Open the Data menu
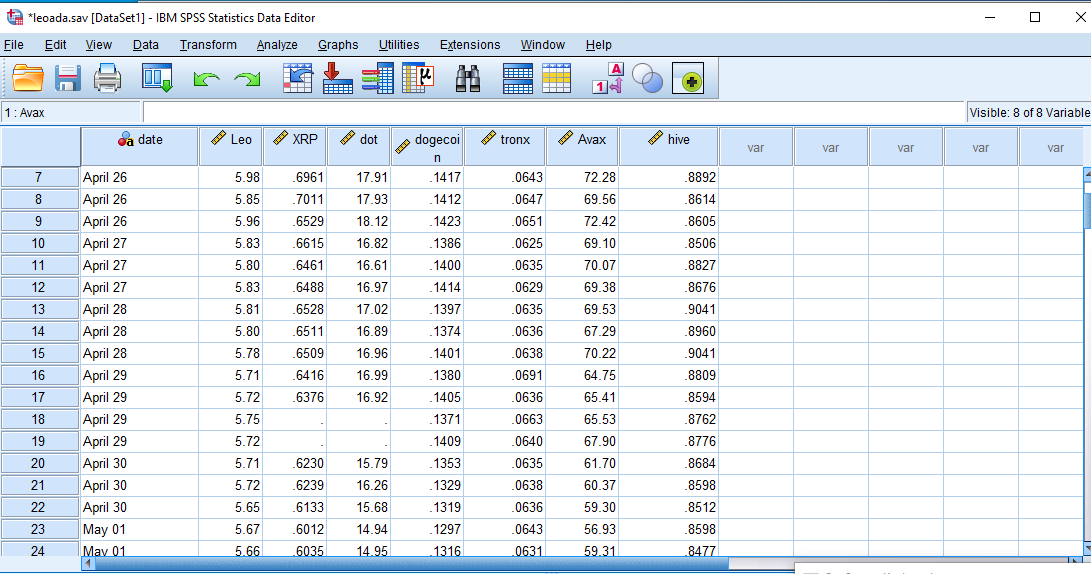 (x=145, y=45)
